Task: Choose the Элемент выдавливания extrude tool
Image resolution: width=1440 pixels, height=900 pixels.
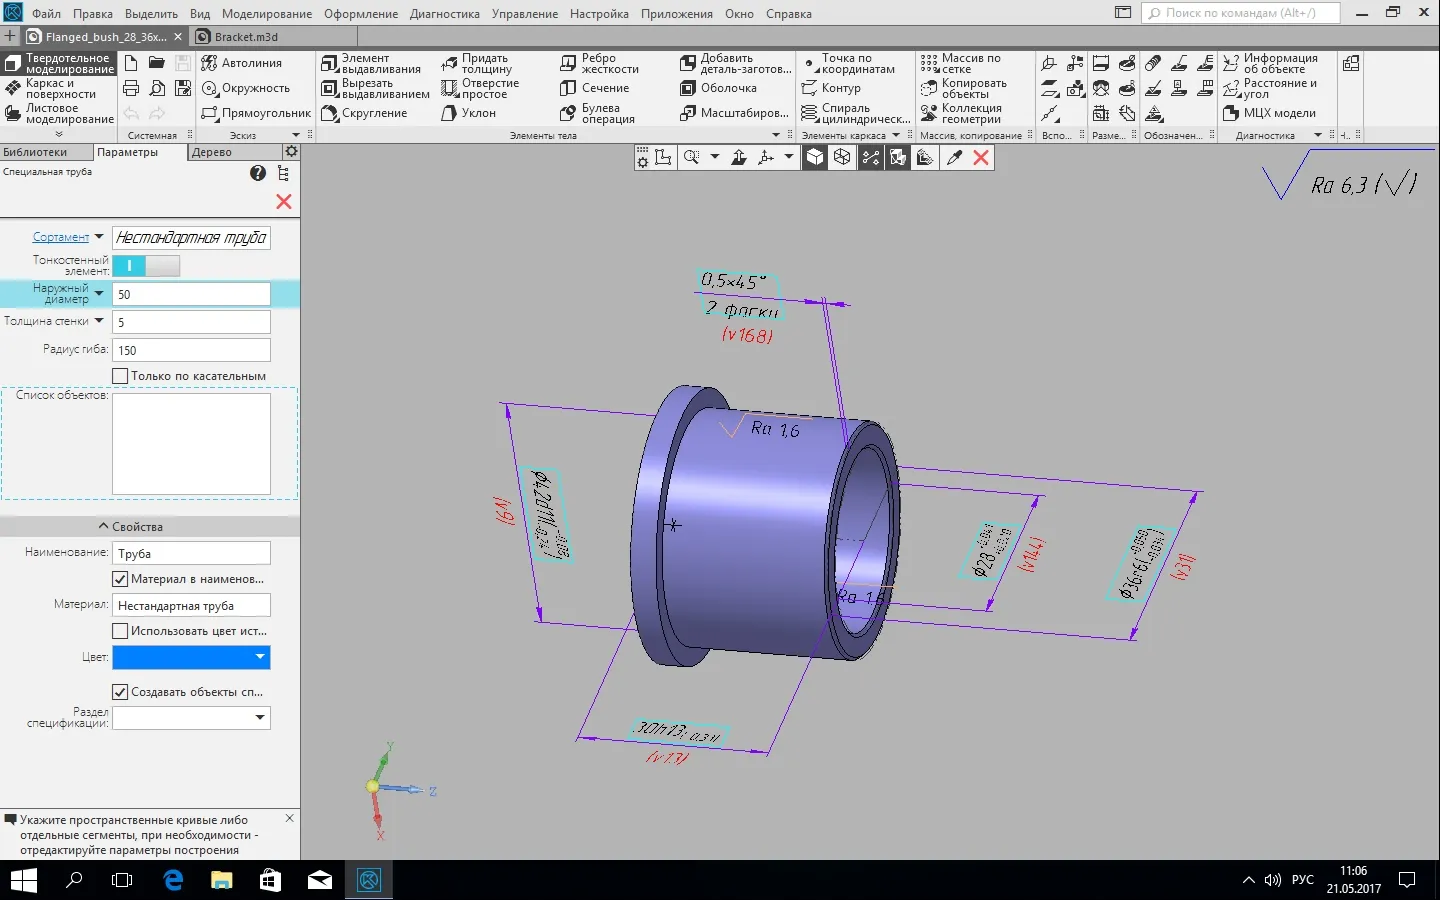Action: 371,64
